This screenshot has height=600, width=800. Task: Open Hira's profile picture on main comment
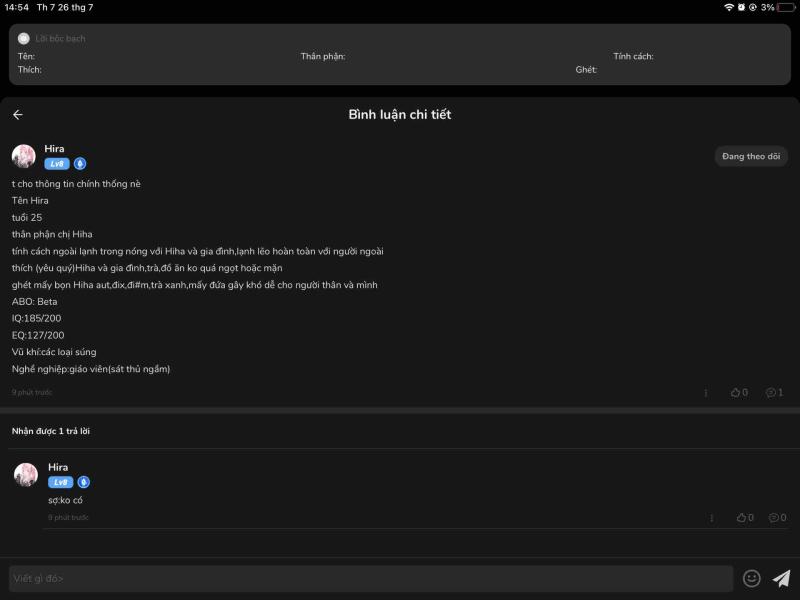pyautogui.click(x=24, y=156)
